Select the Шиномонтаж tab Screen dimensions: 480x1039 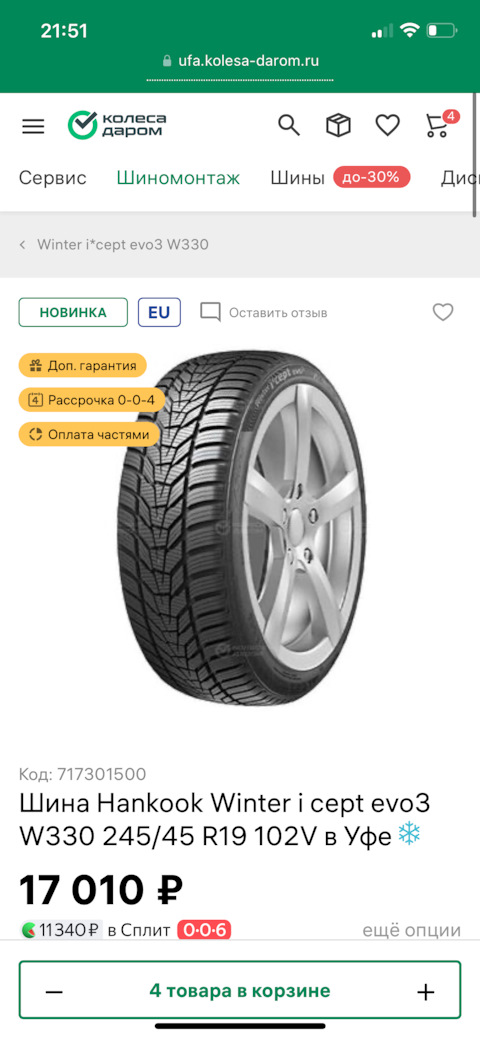point(178,178)
